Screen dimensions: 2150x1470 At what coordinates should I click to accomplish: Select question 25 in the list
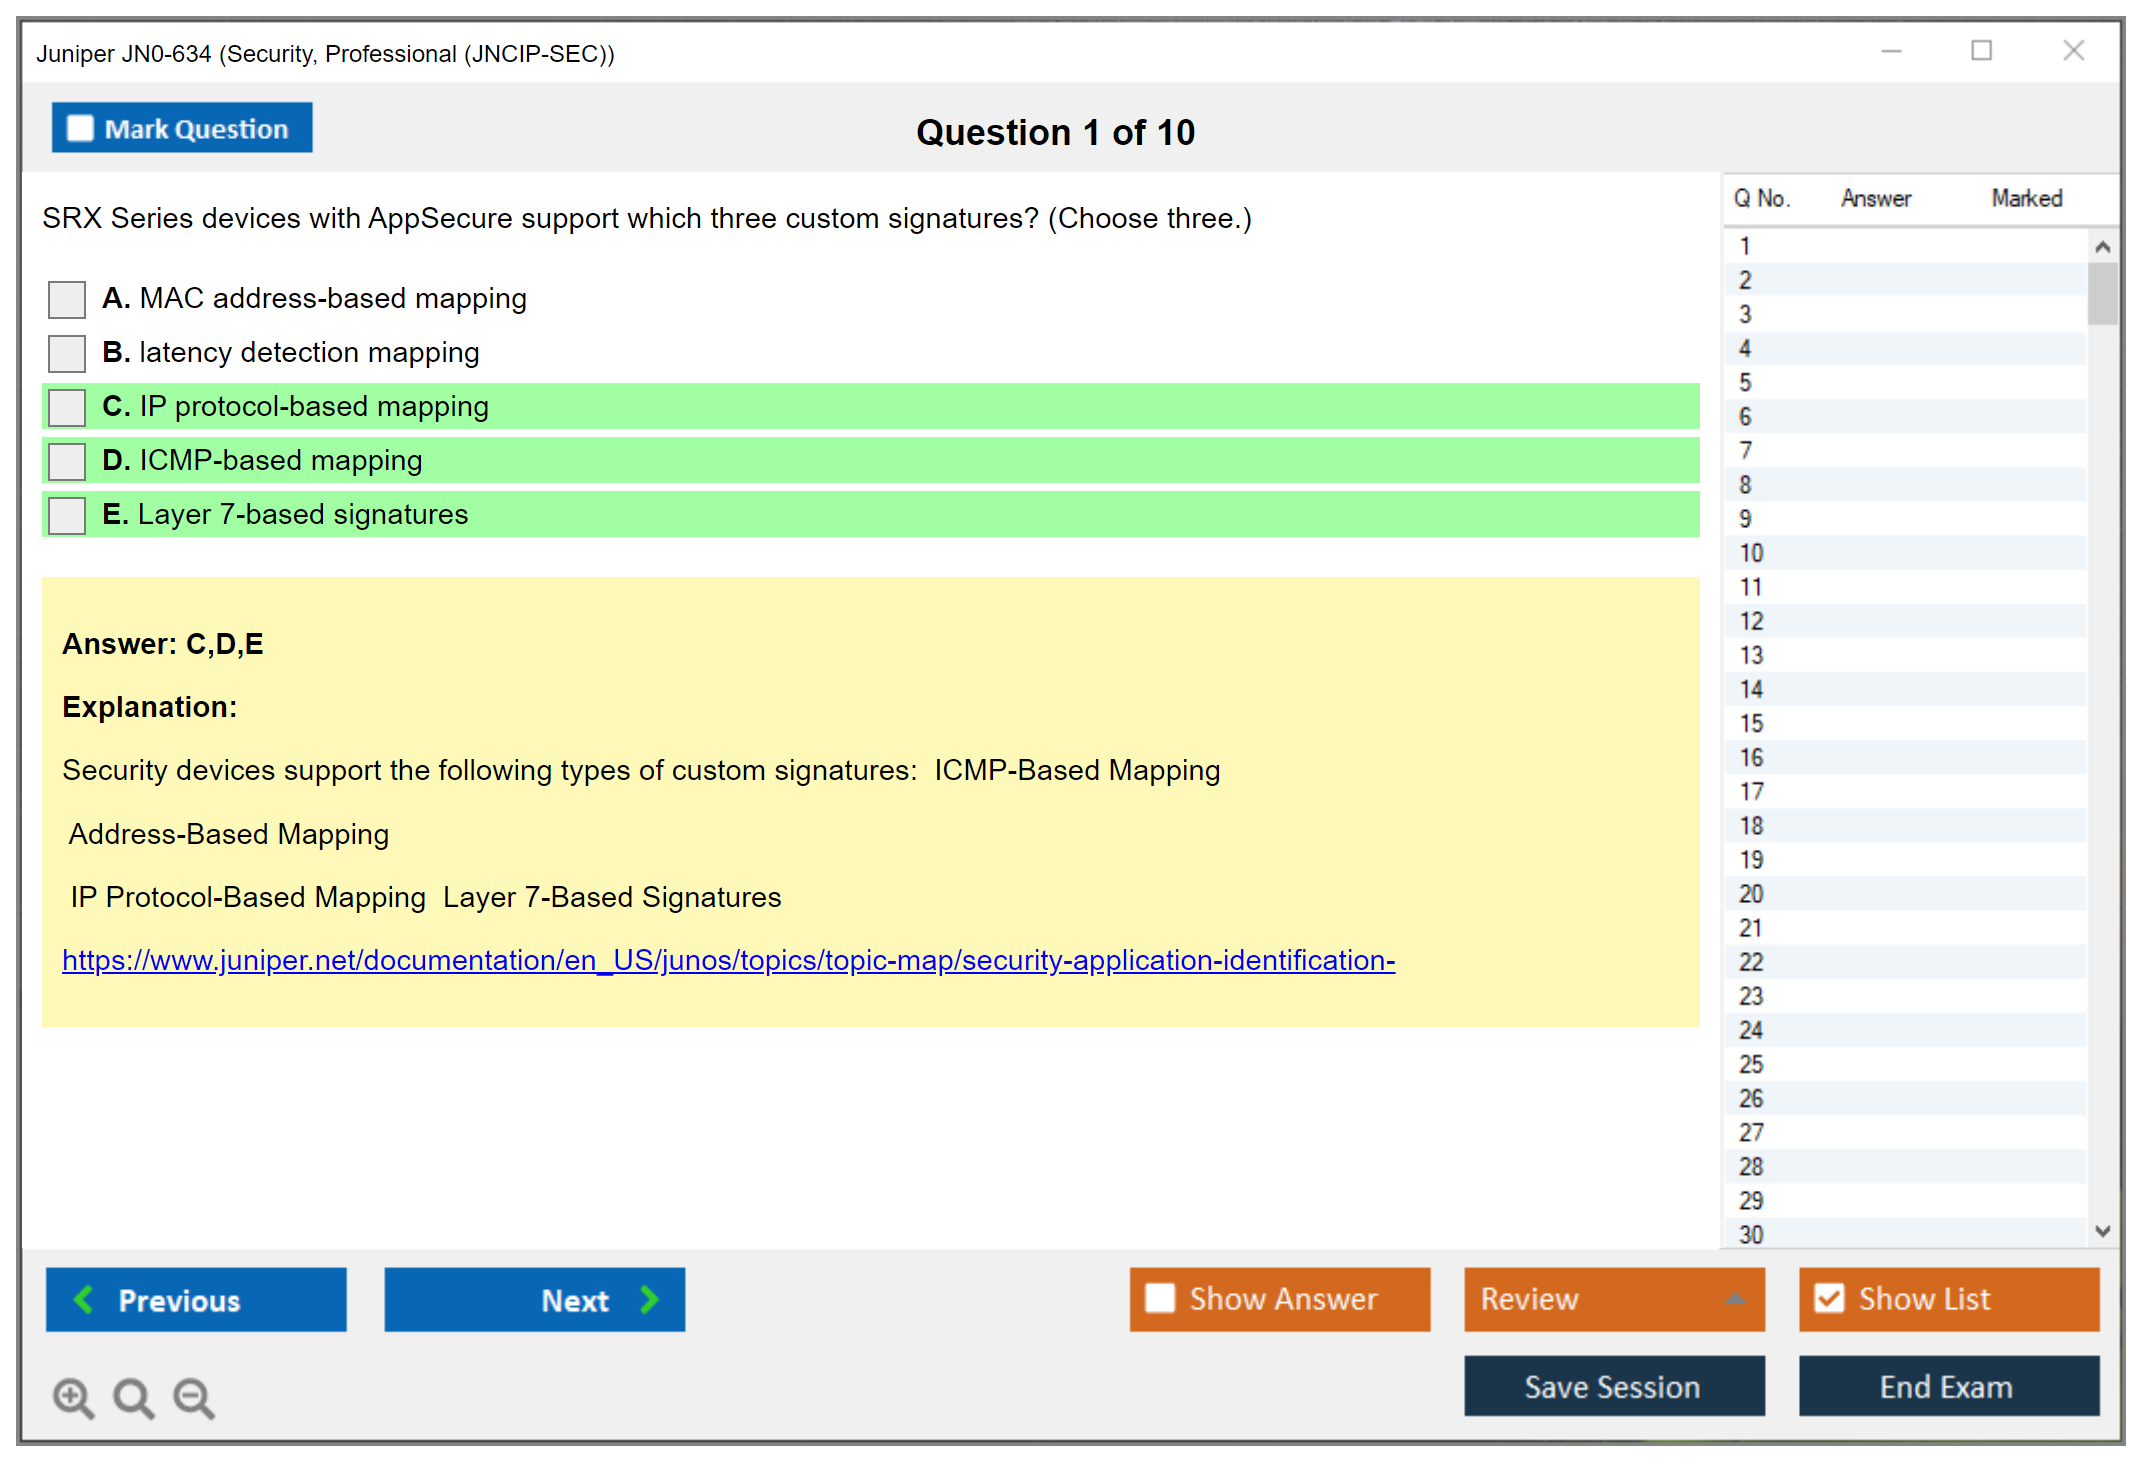1751,1064
